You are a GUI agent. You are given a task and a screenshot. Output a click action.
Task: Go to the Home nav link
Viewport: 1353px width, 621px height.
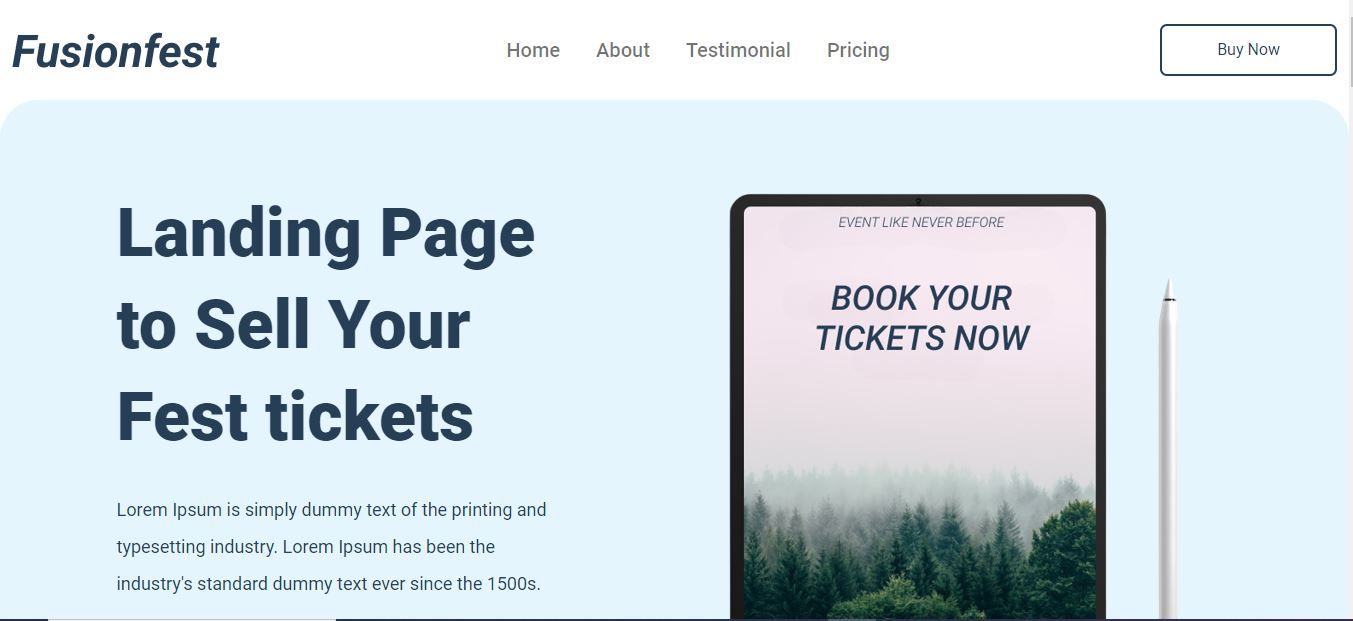tap(533, 50)
